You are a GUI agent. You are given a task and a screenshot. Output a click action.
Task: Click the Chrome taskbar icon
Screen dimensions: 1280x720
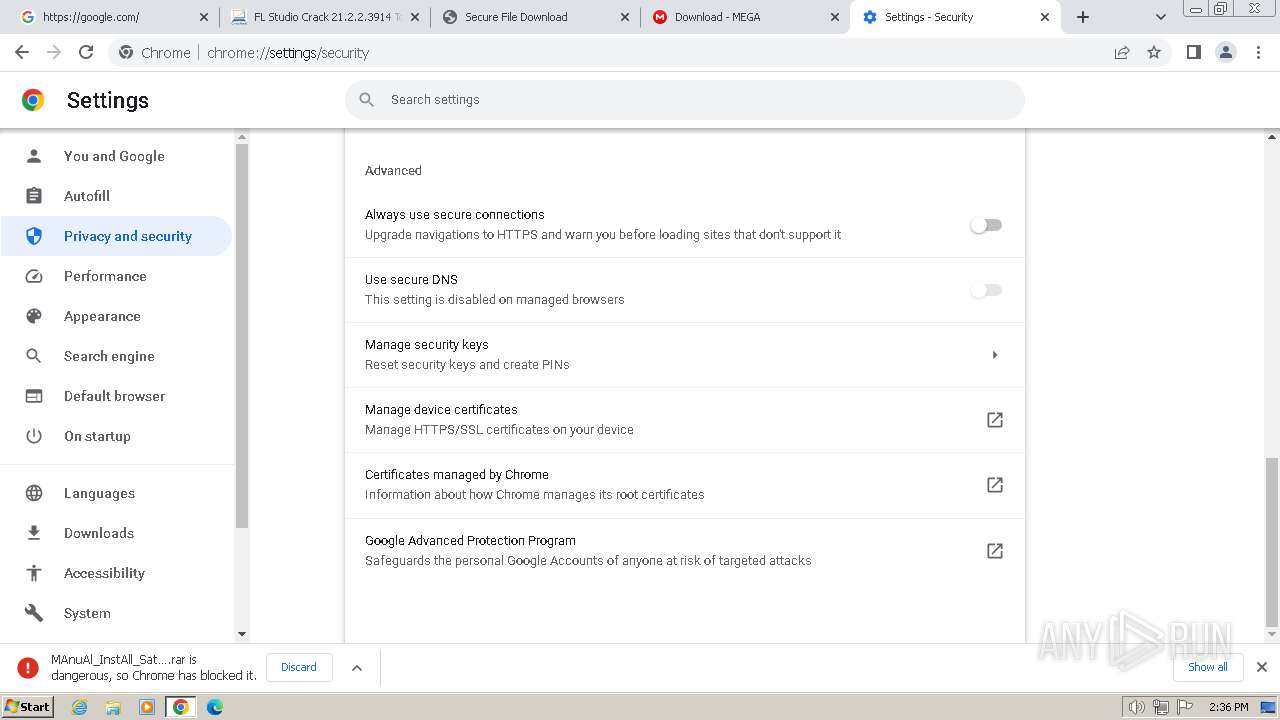181,707
